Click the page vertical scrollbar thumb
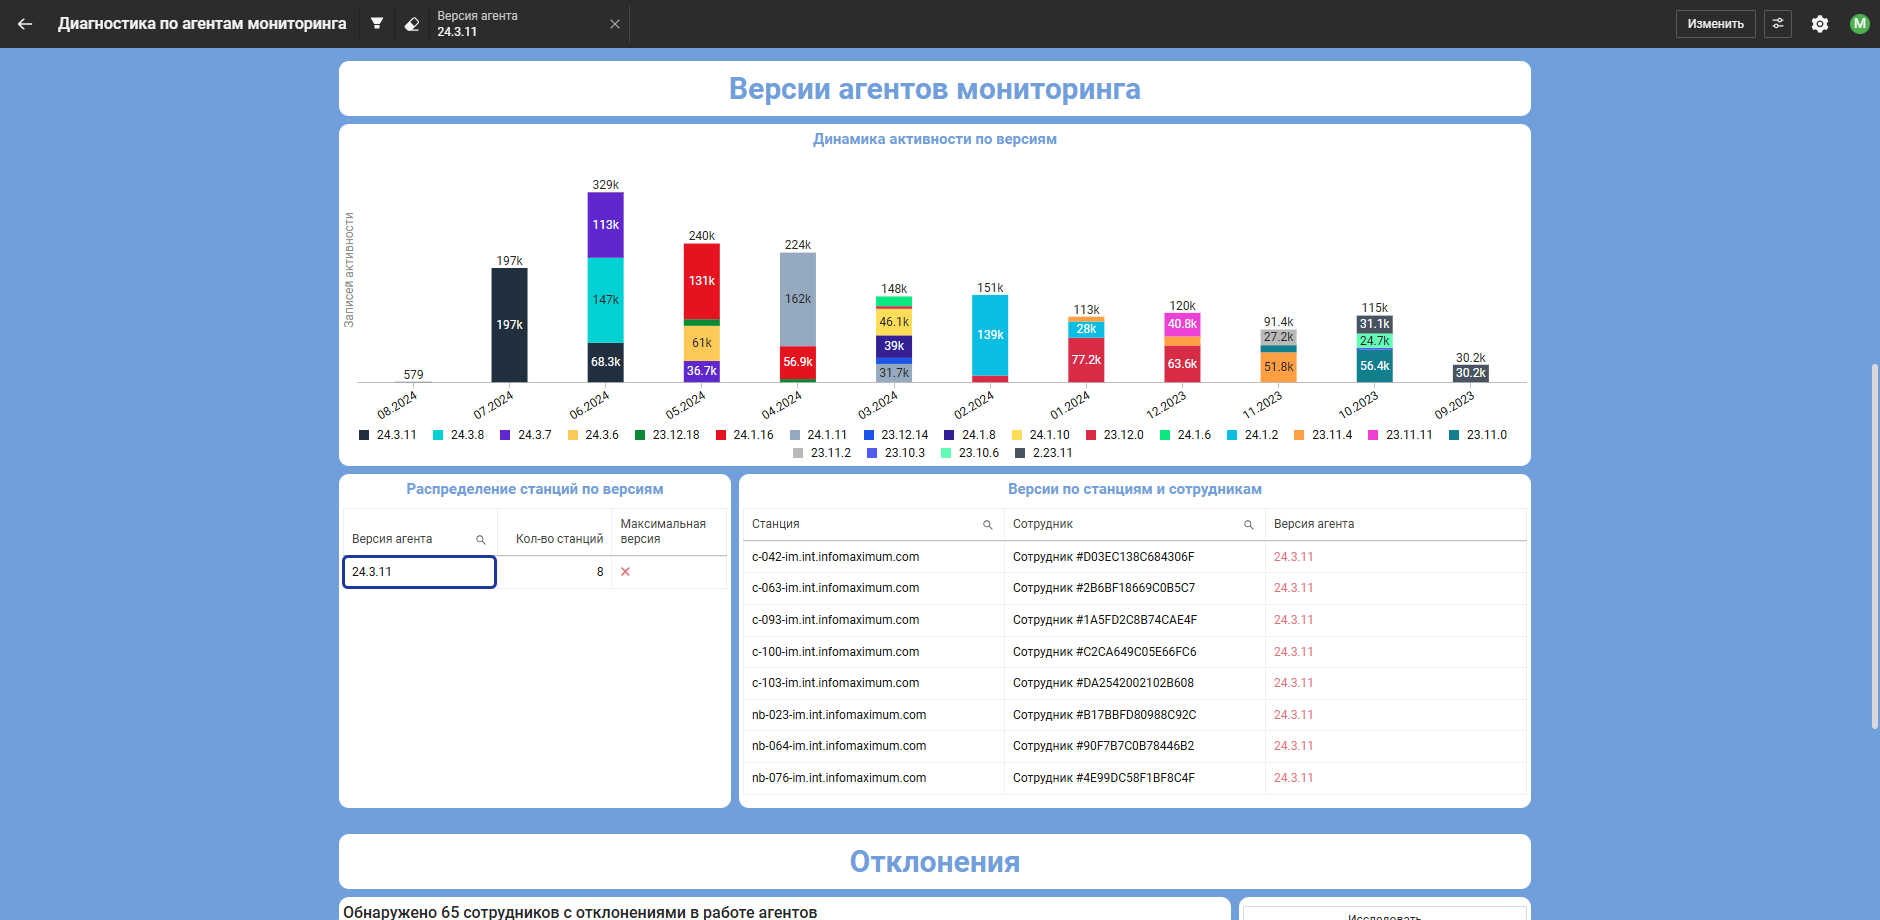The image size is (1880, 920). 1875,547
